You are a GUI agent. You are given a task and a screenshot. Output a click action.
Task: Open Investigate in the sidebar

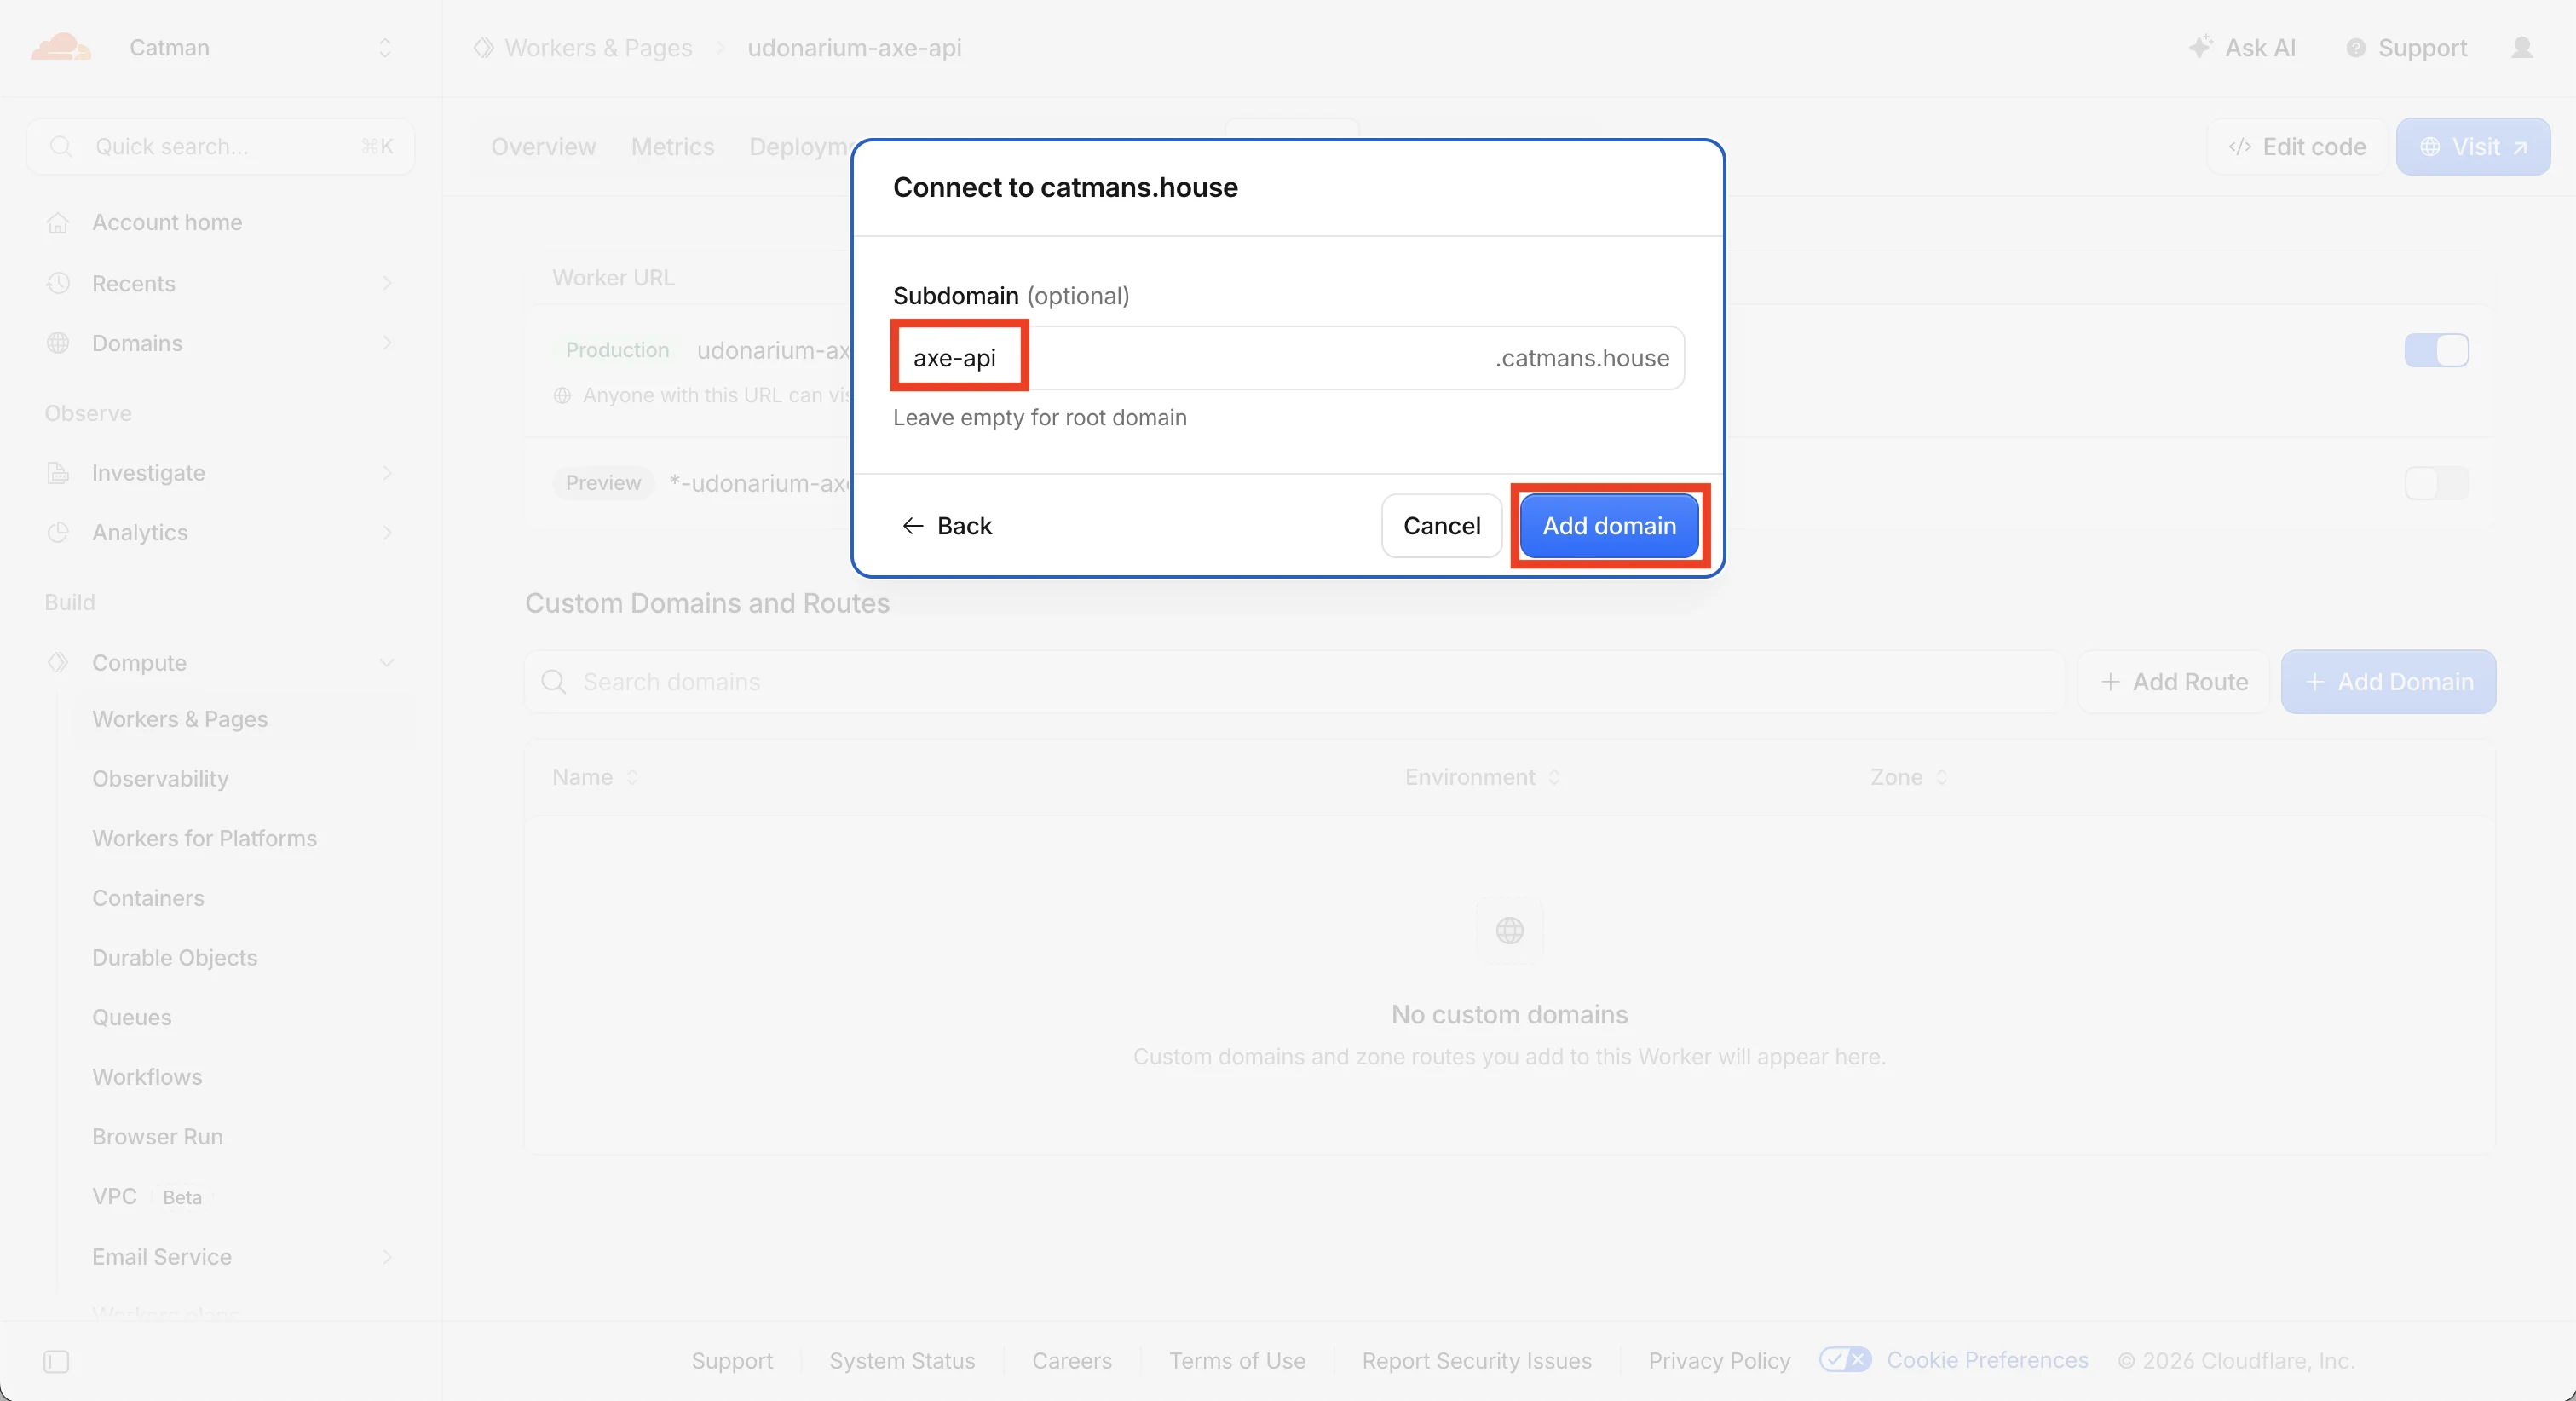pyautogui.click(x=148, y=472)
